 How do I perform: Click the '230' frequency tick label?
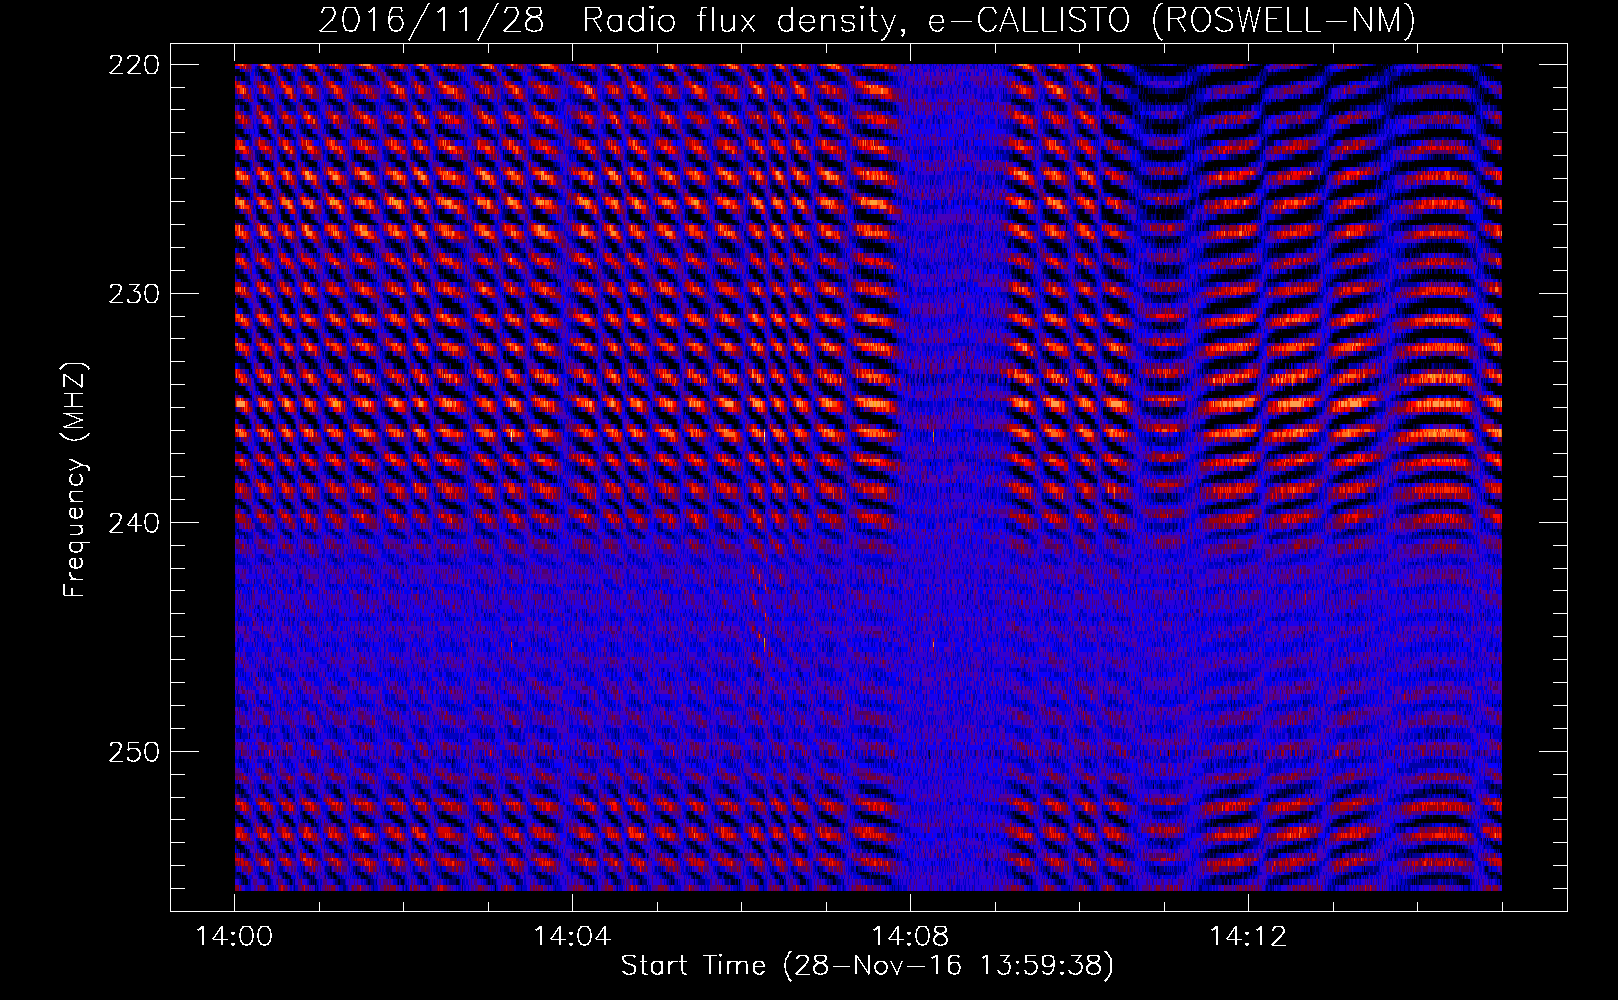point(133,294)
